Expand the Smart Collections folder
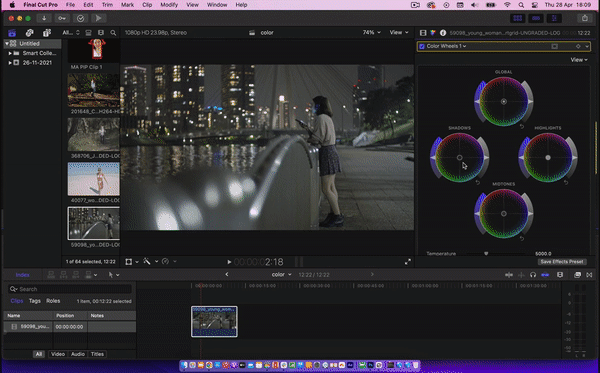This screenshot has width=600, height=373. click(x=10, y=53)
